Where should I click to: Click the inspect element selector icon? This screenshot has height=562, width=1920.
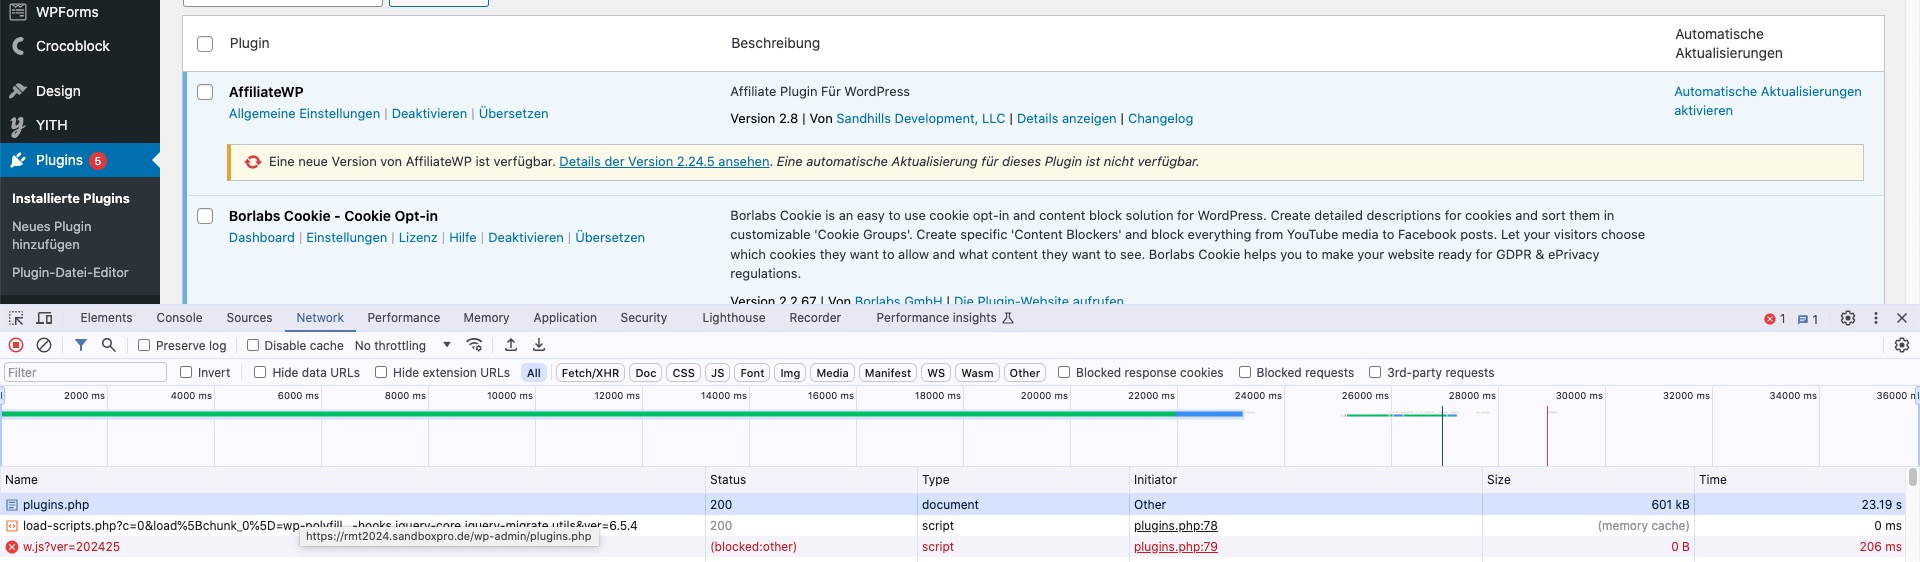[x=16, y=318]
